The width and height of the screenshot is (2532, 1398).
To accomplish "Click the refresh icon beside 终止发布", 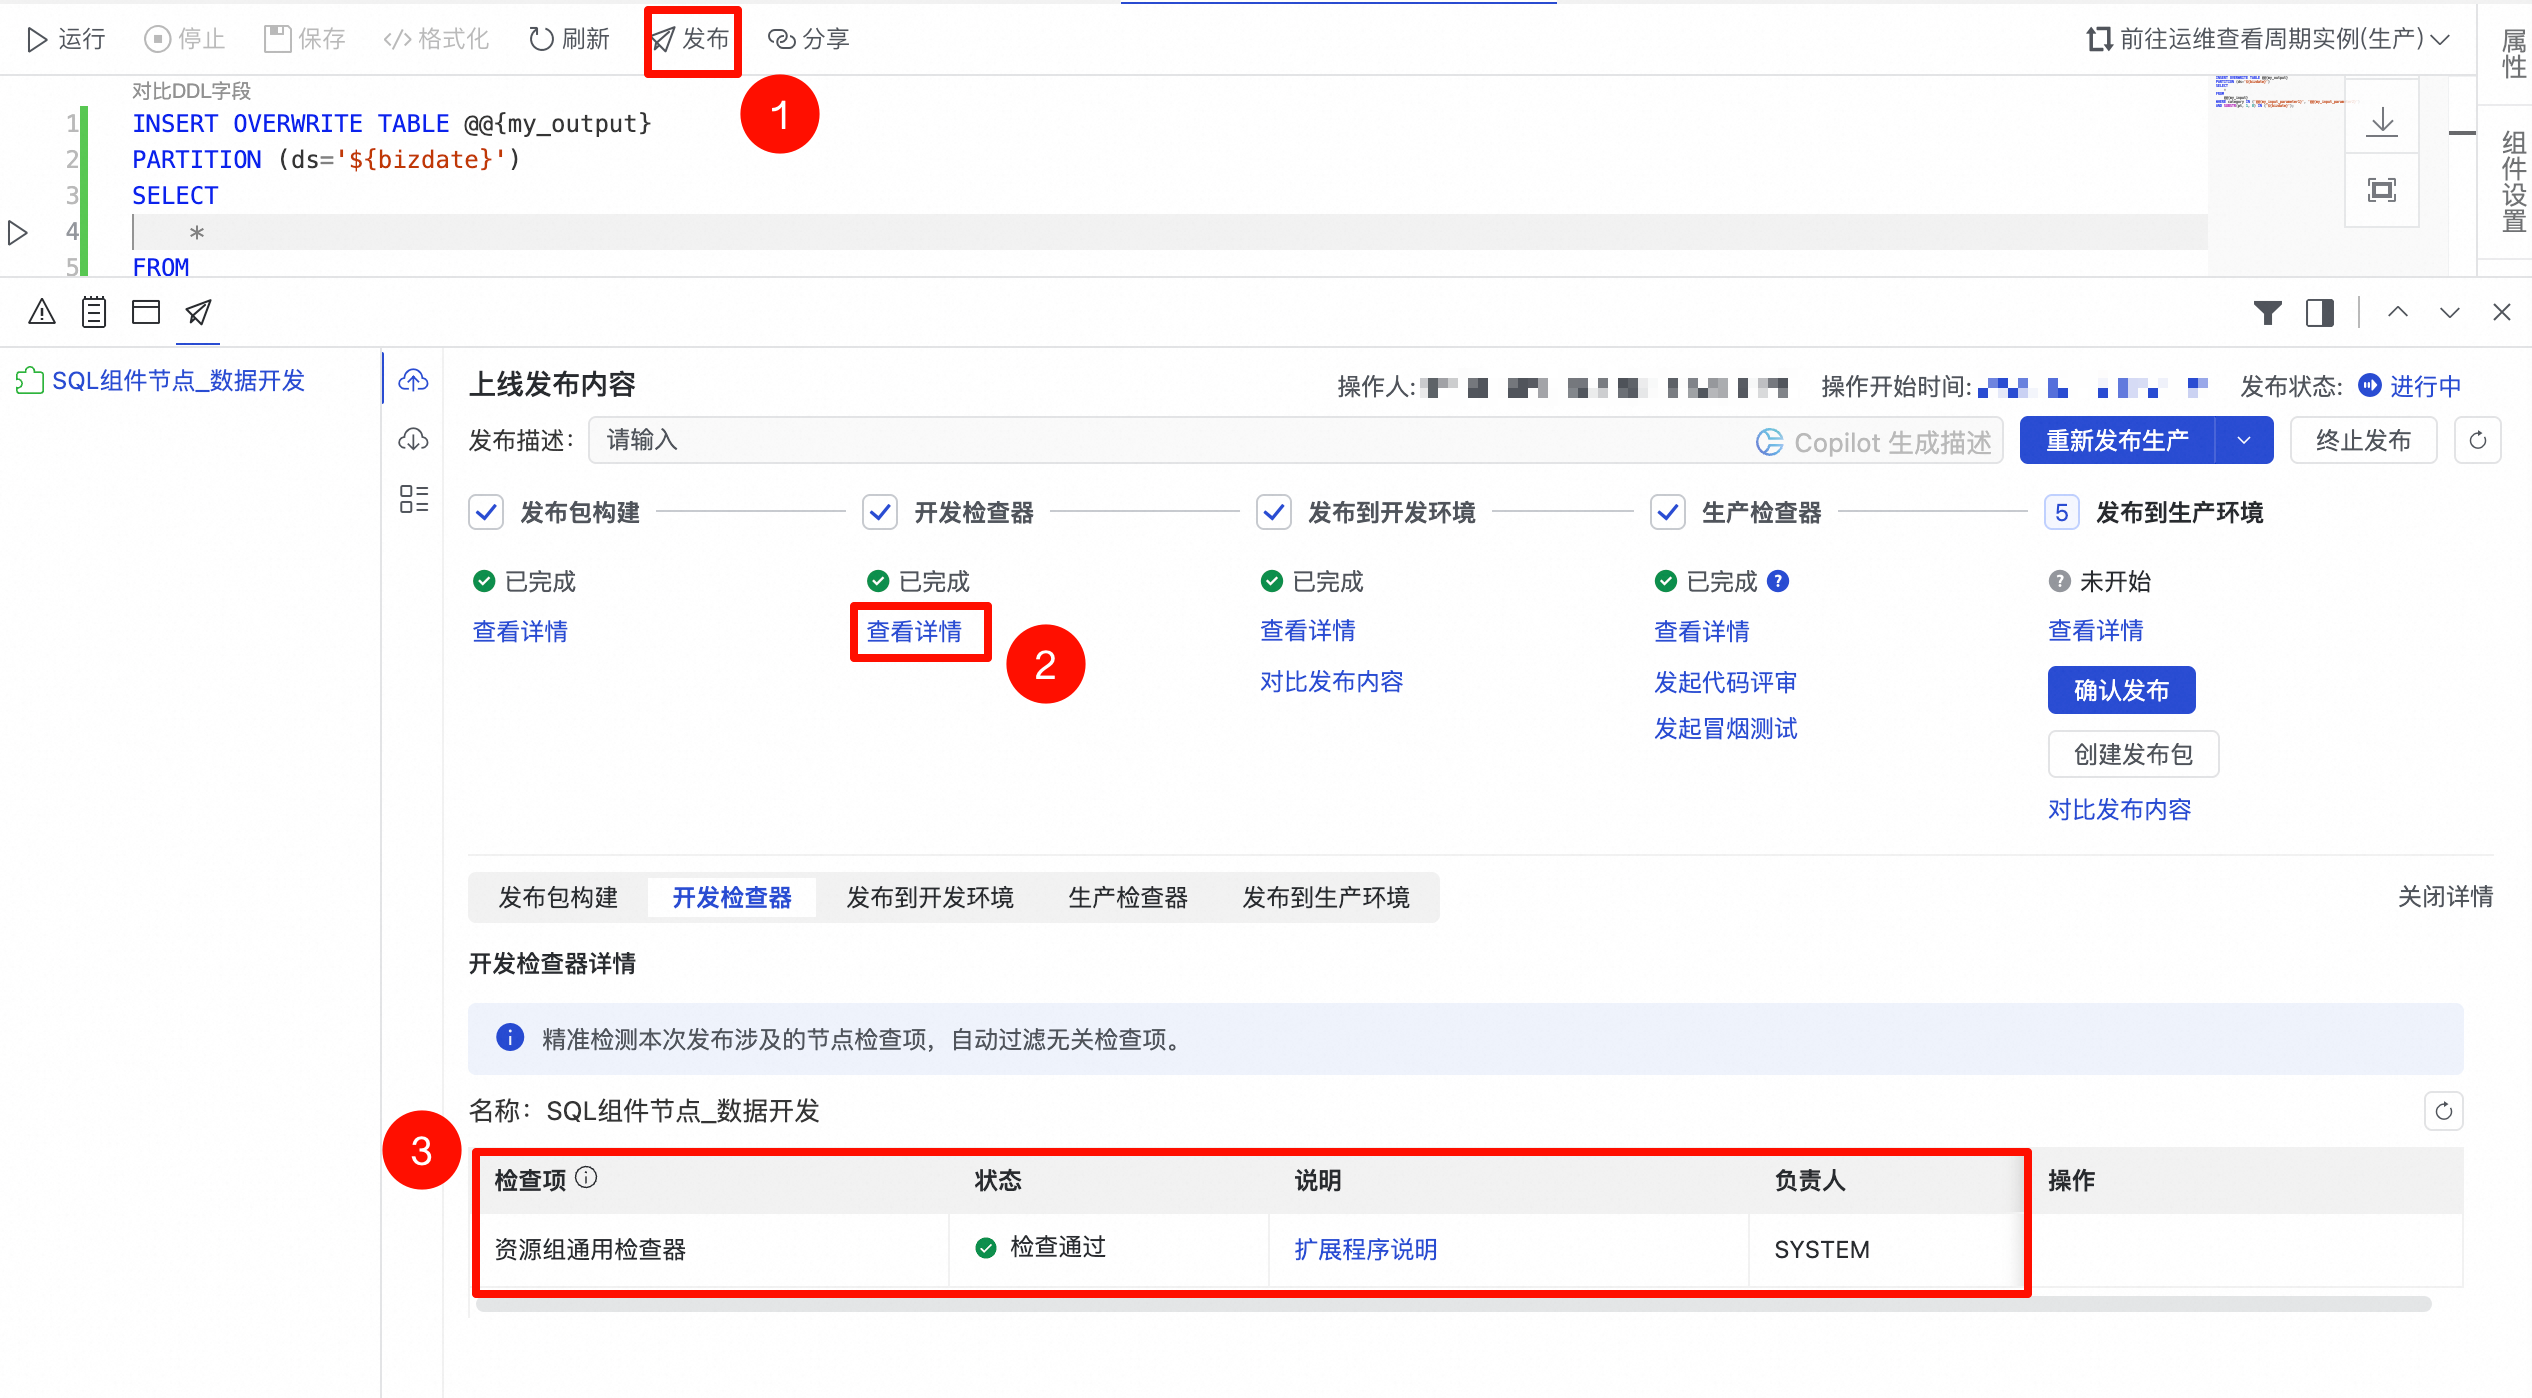I will click(2477, 441).
